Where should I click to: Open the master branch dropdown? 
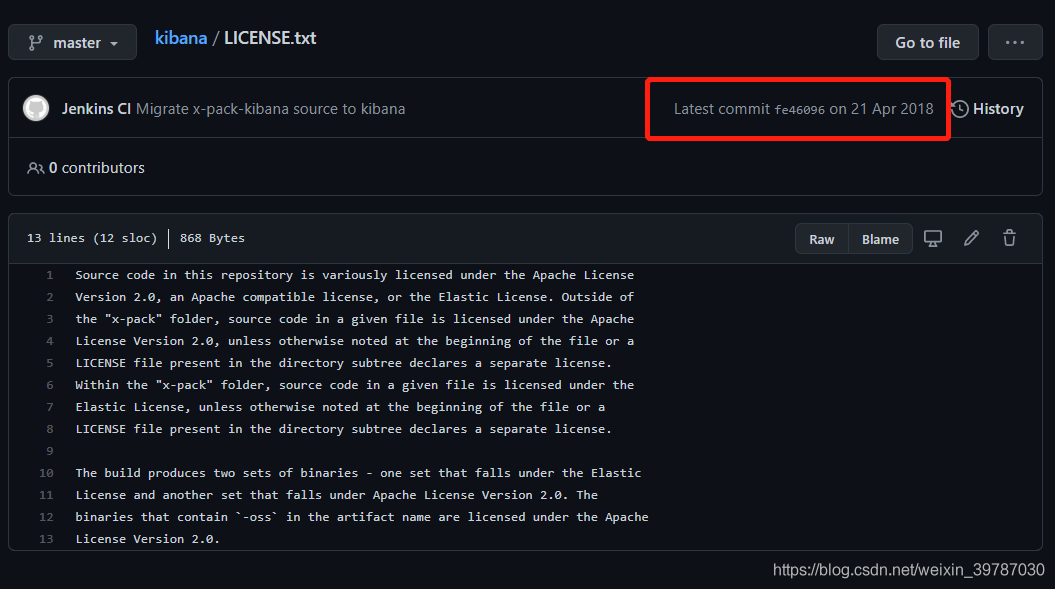(x=73, y=42)
